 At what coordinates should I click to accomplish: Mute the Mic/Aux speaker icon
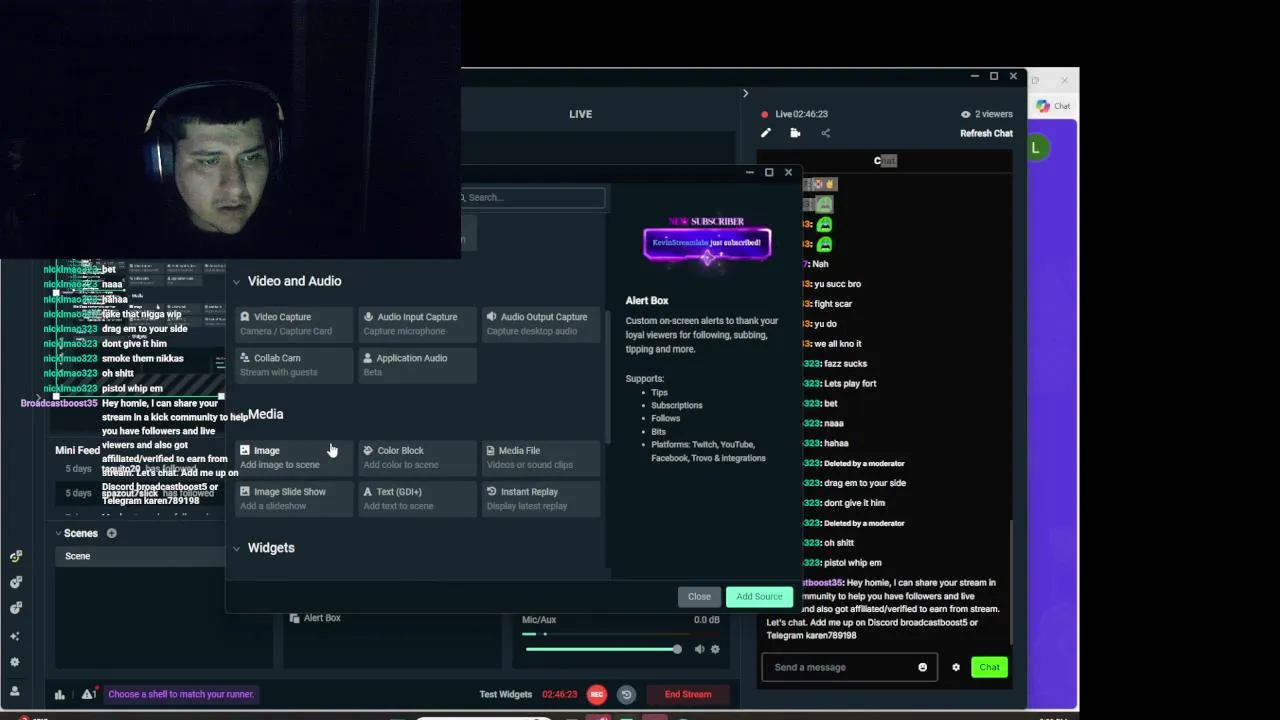click(699, 649)
